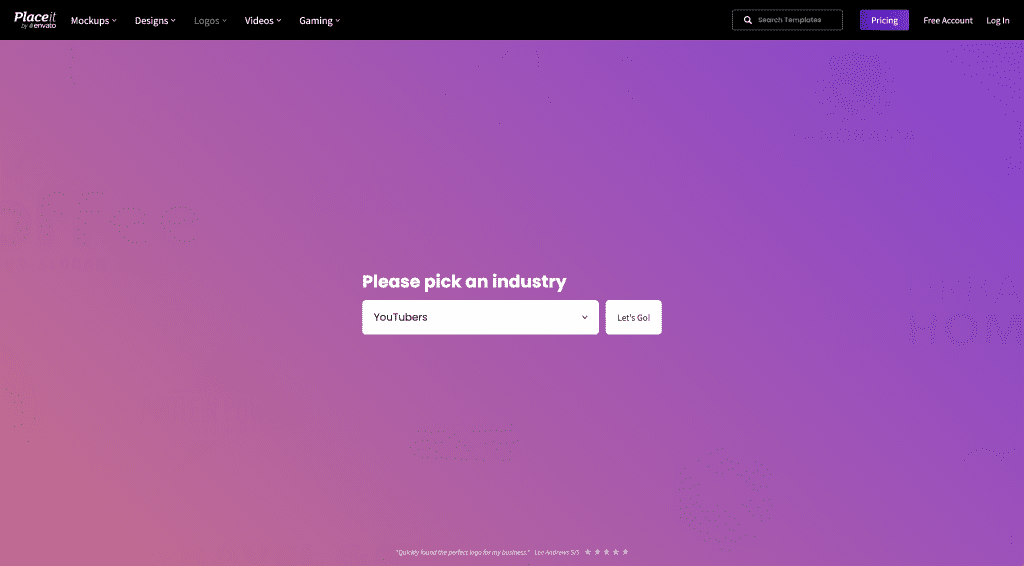
Task: Open the Videos menu
Action: [x=259, y=21]
